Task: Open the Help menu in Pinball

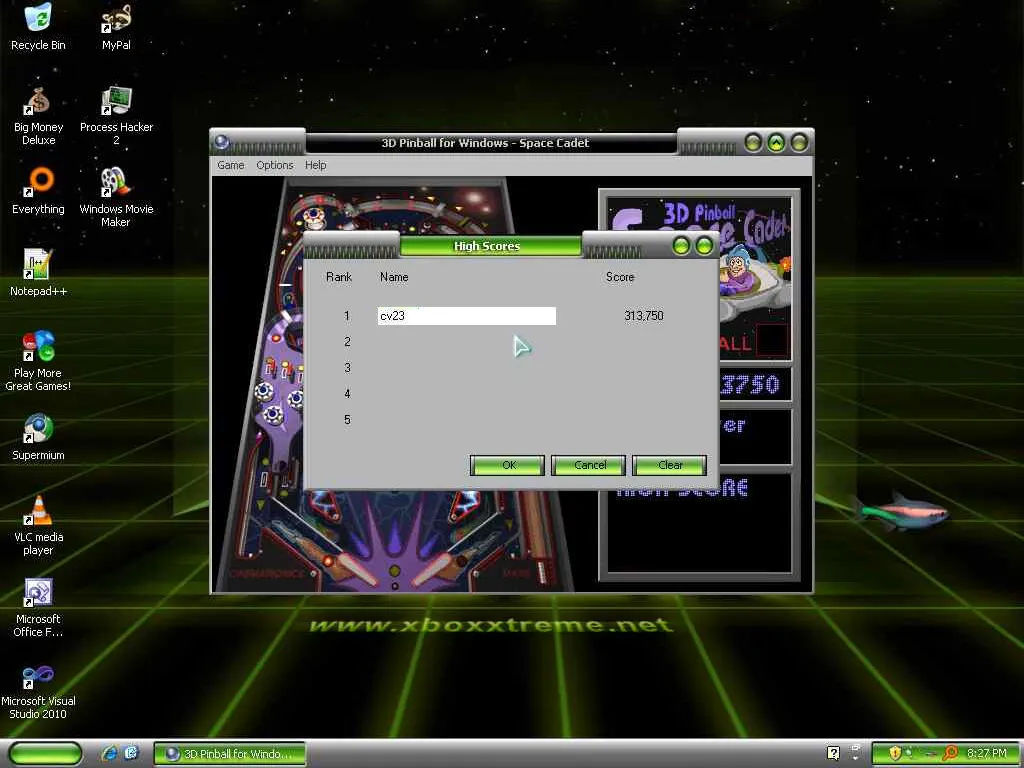Action: coord(315,165)
